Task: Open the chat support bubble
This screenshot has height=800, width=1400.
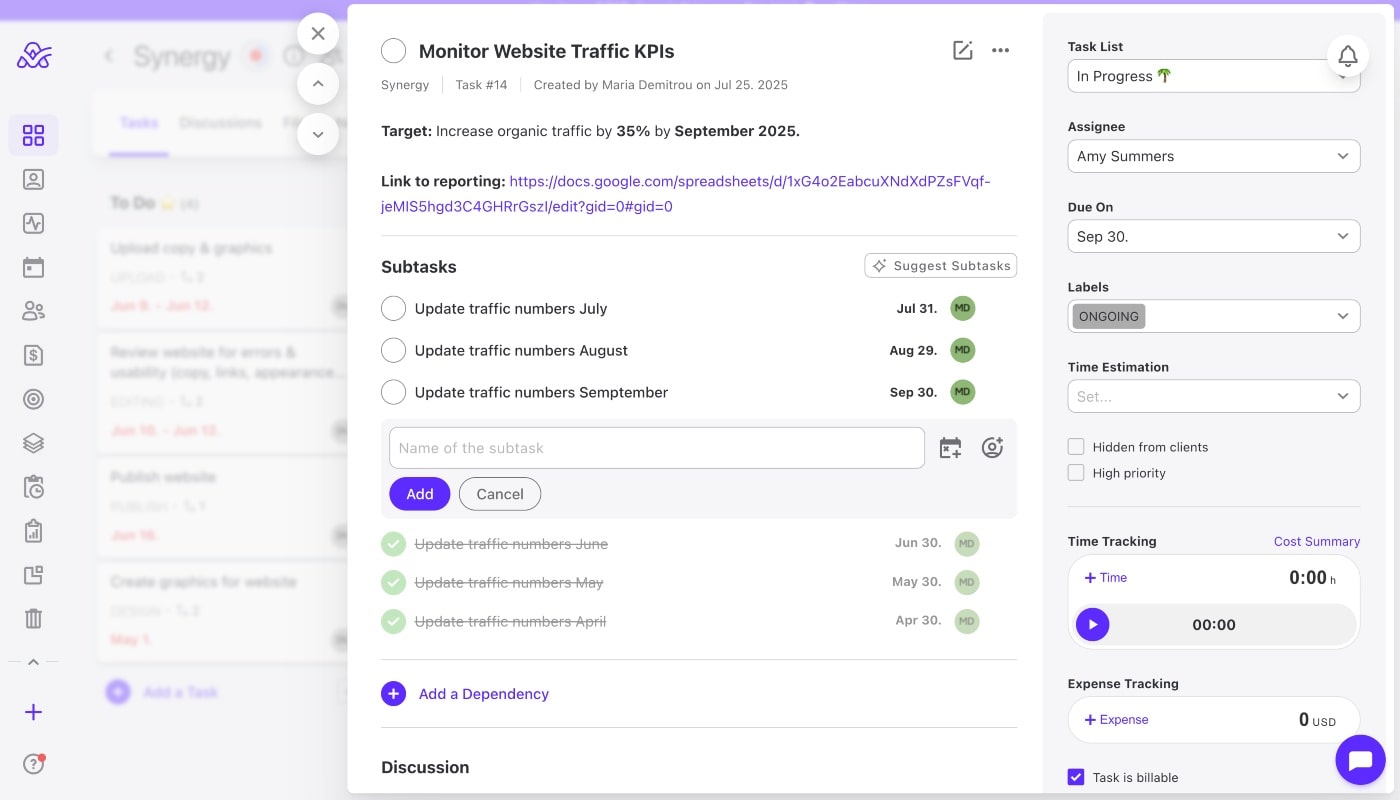Action: coord(1360,761)
